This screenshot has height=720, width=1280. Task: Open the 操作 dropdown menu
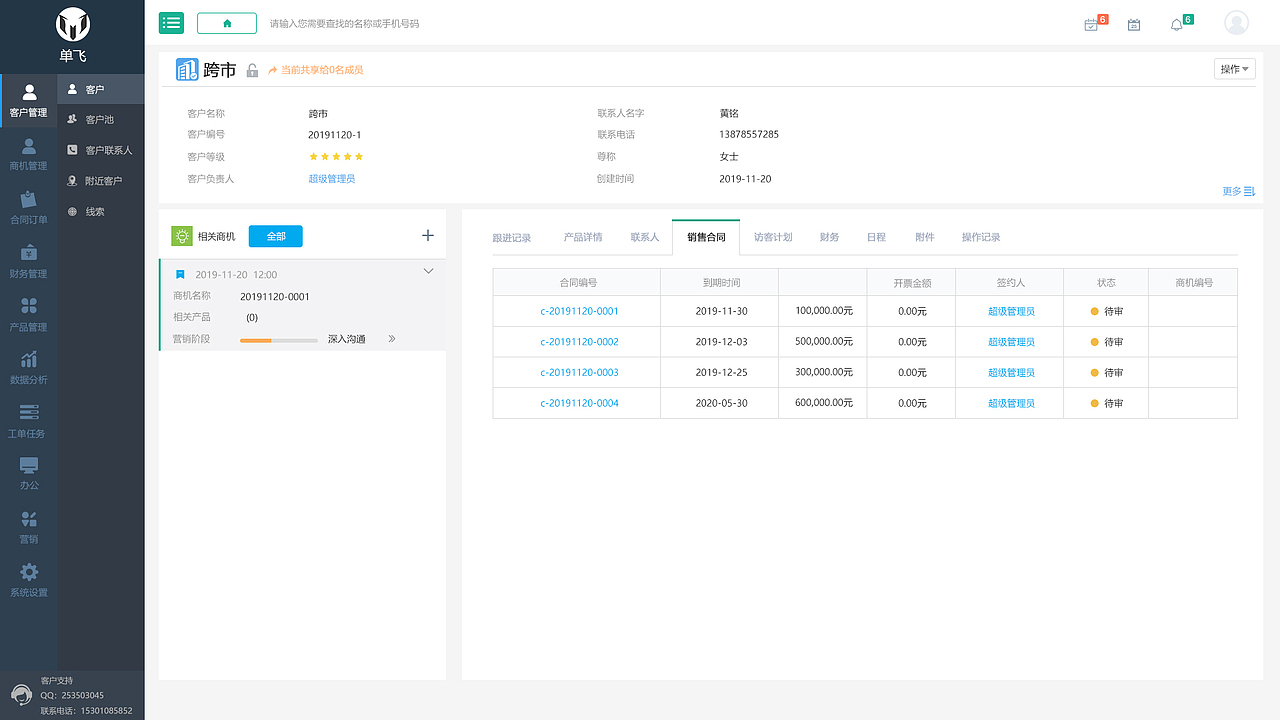(1234, 68)
